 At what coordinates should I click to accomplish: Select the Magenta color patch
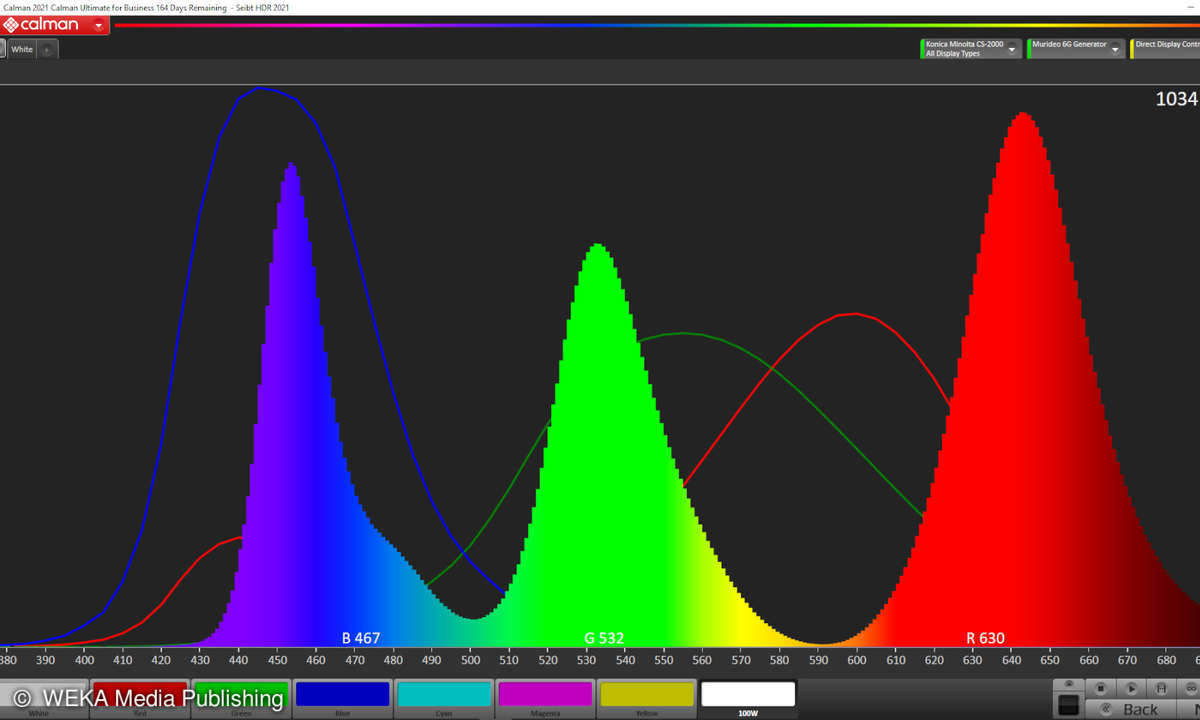(546, 697)
